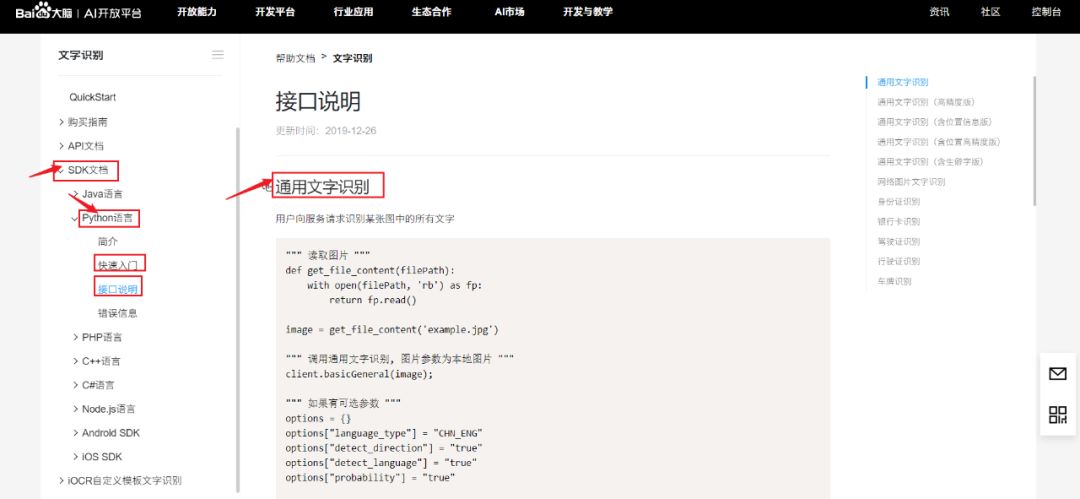Open 快速入门 under Python语言
The height and width of the screenshot is (499, 1080).
[x=118, y=265]
